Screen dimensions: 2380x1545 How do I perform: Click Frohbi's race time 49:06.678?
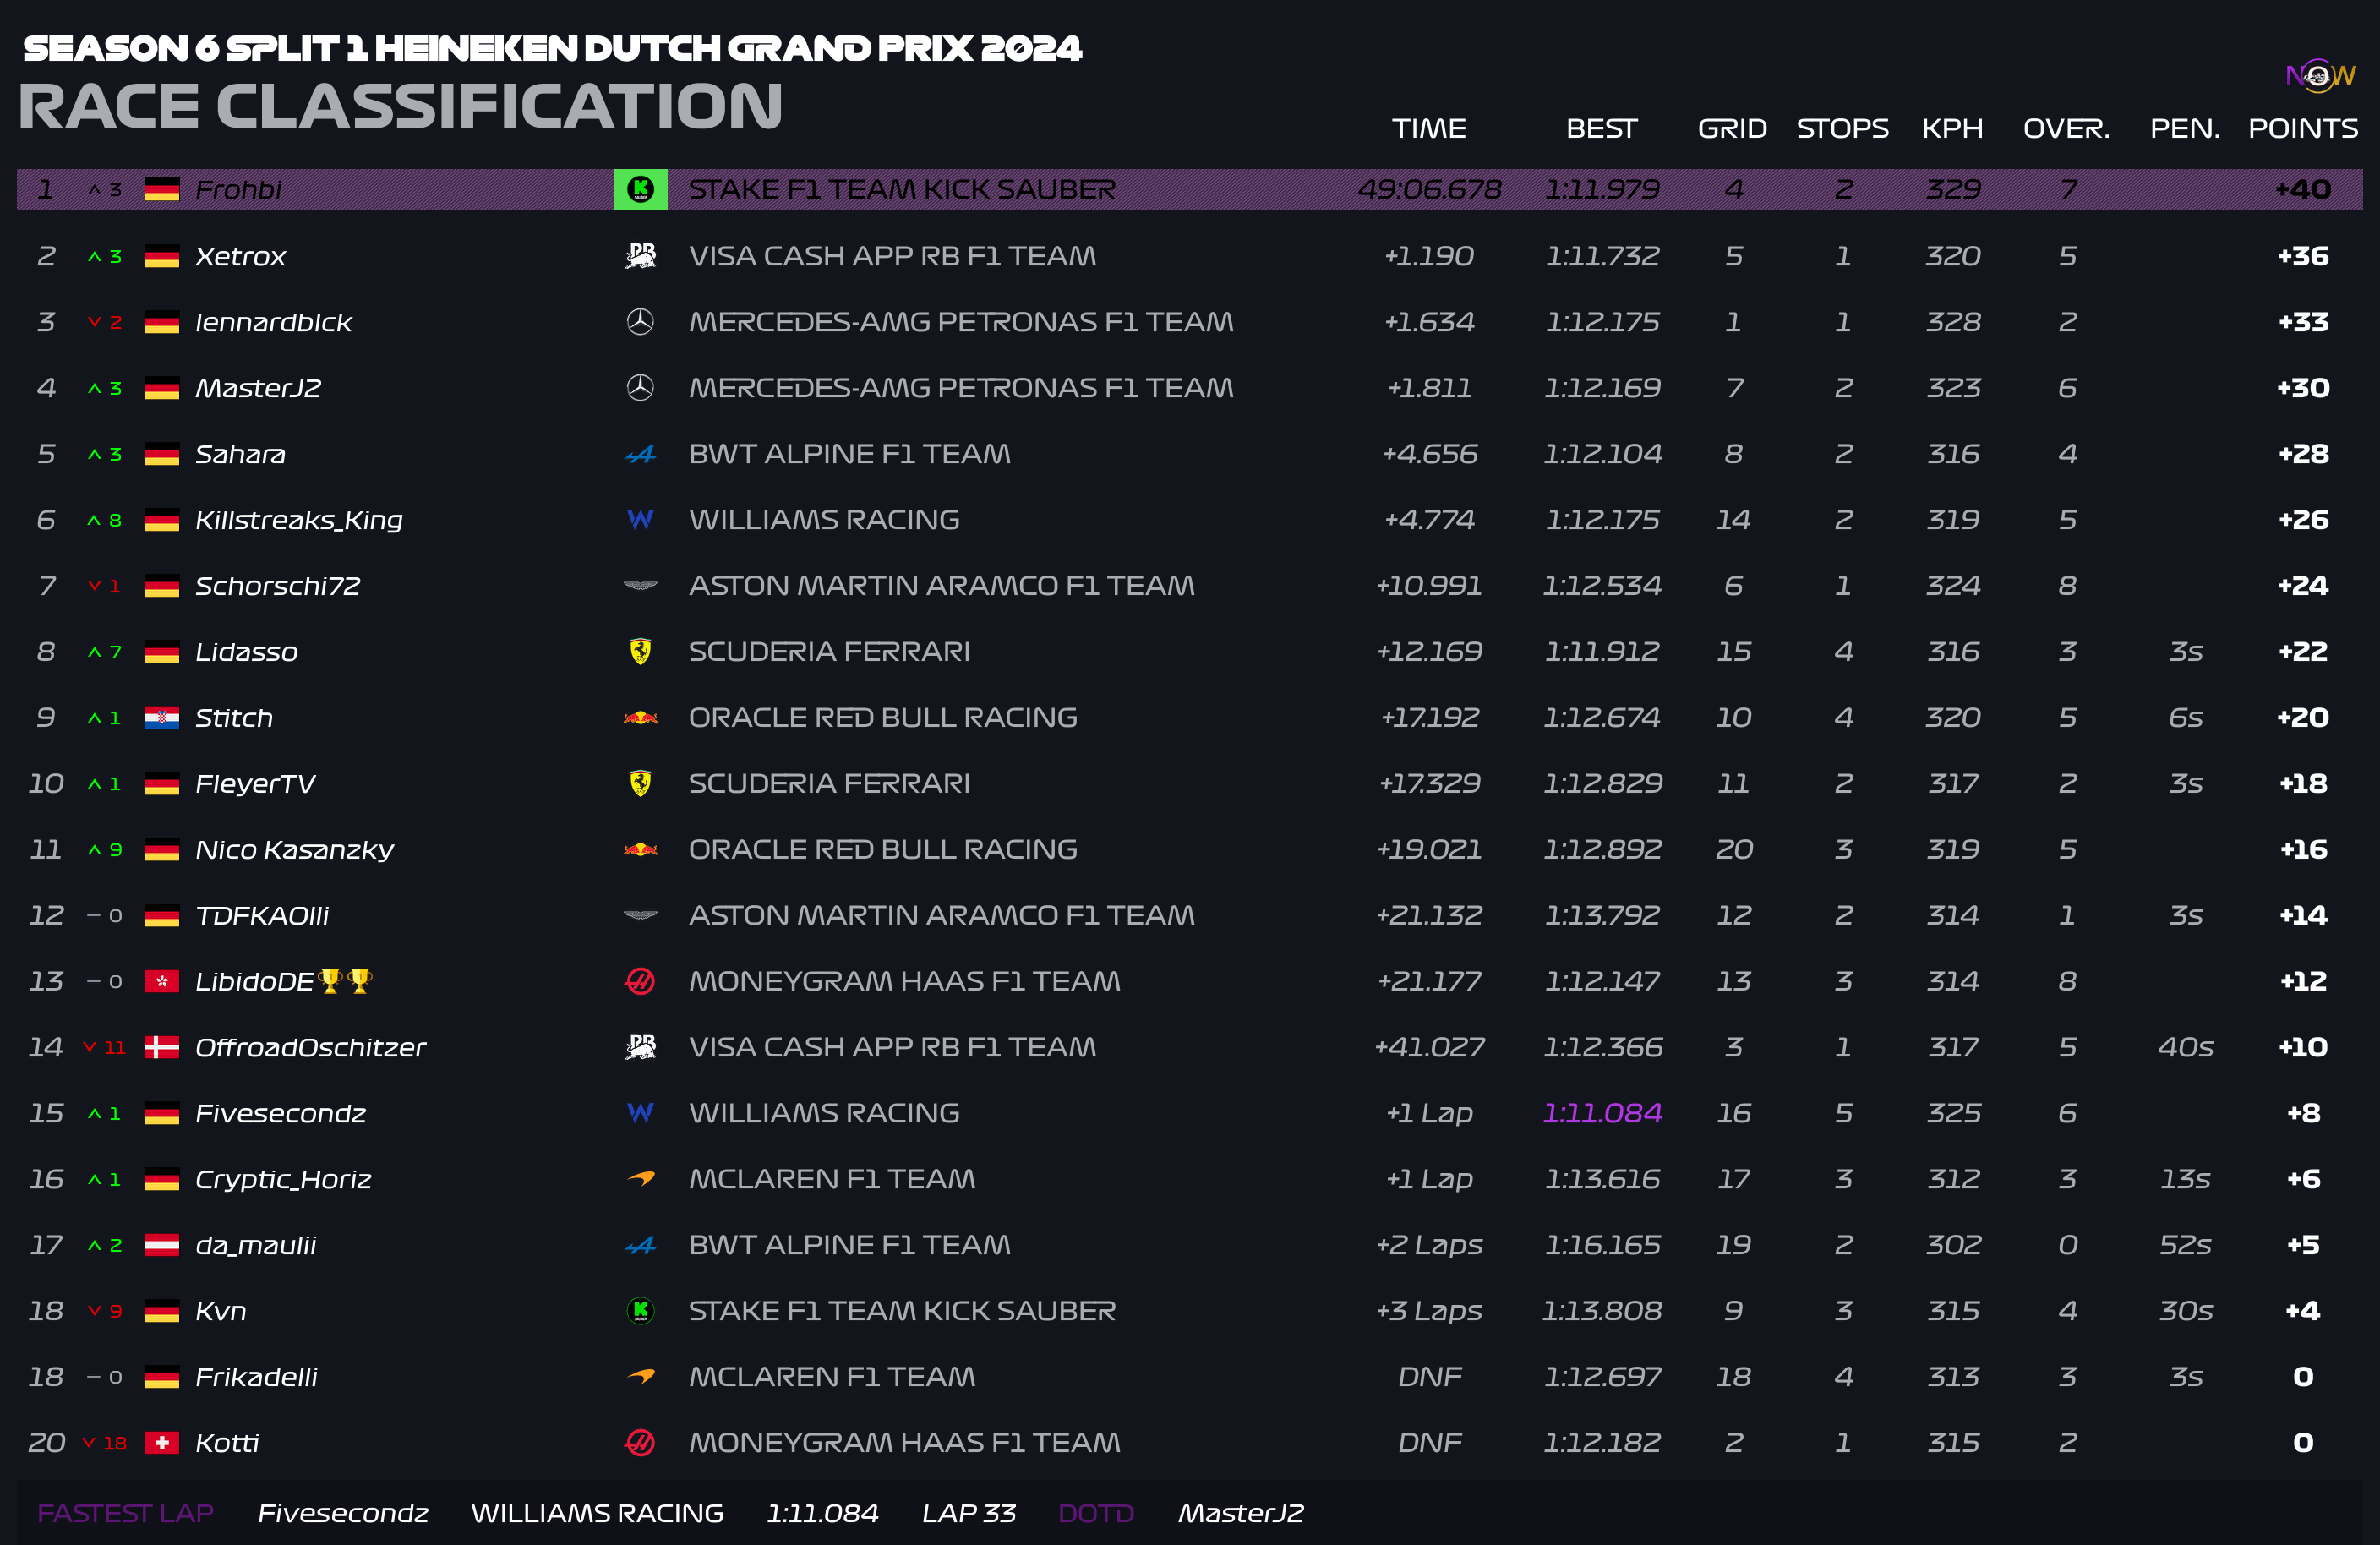click(x=1429, y=189)
